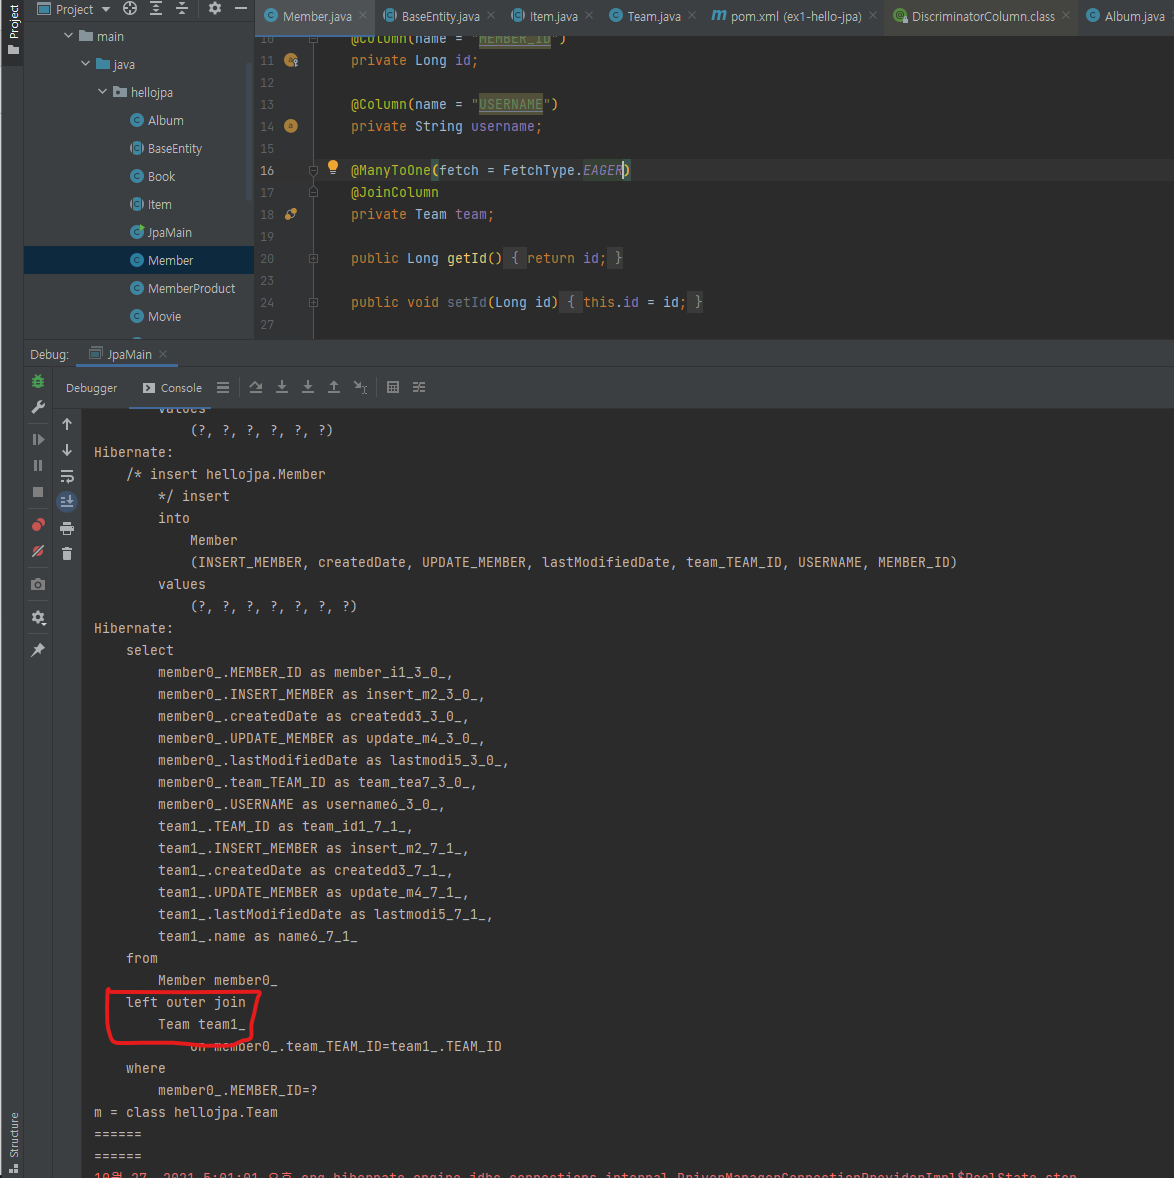Click the fold marker at the @ManyToOne line
Screen dimensions: 1174x1178
[314, 171]
